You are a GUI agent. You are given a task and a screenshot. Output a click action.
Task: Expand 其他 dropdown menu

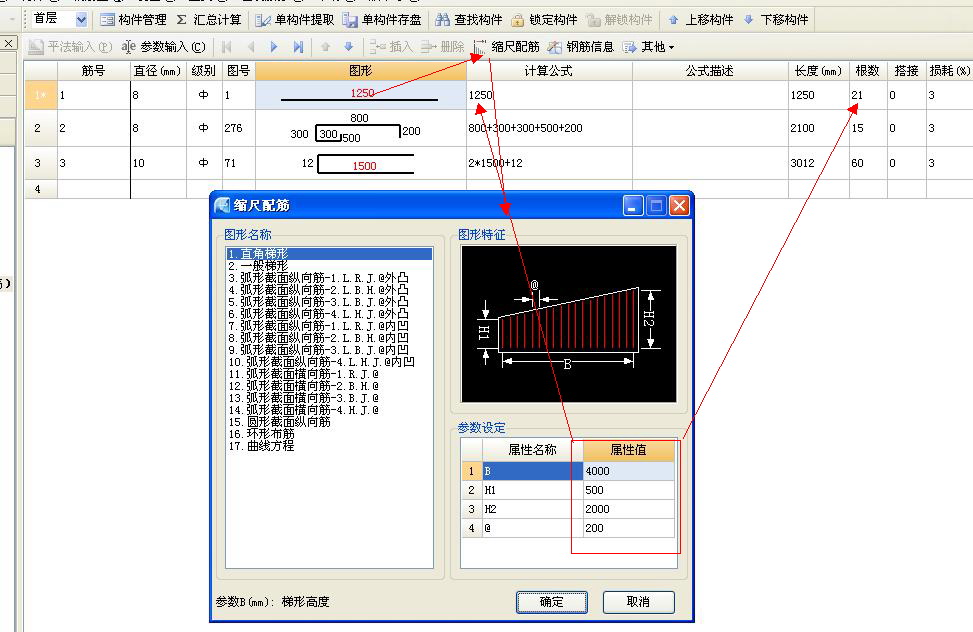click(648, 47)
